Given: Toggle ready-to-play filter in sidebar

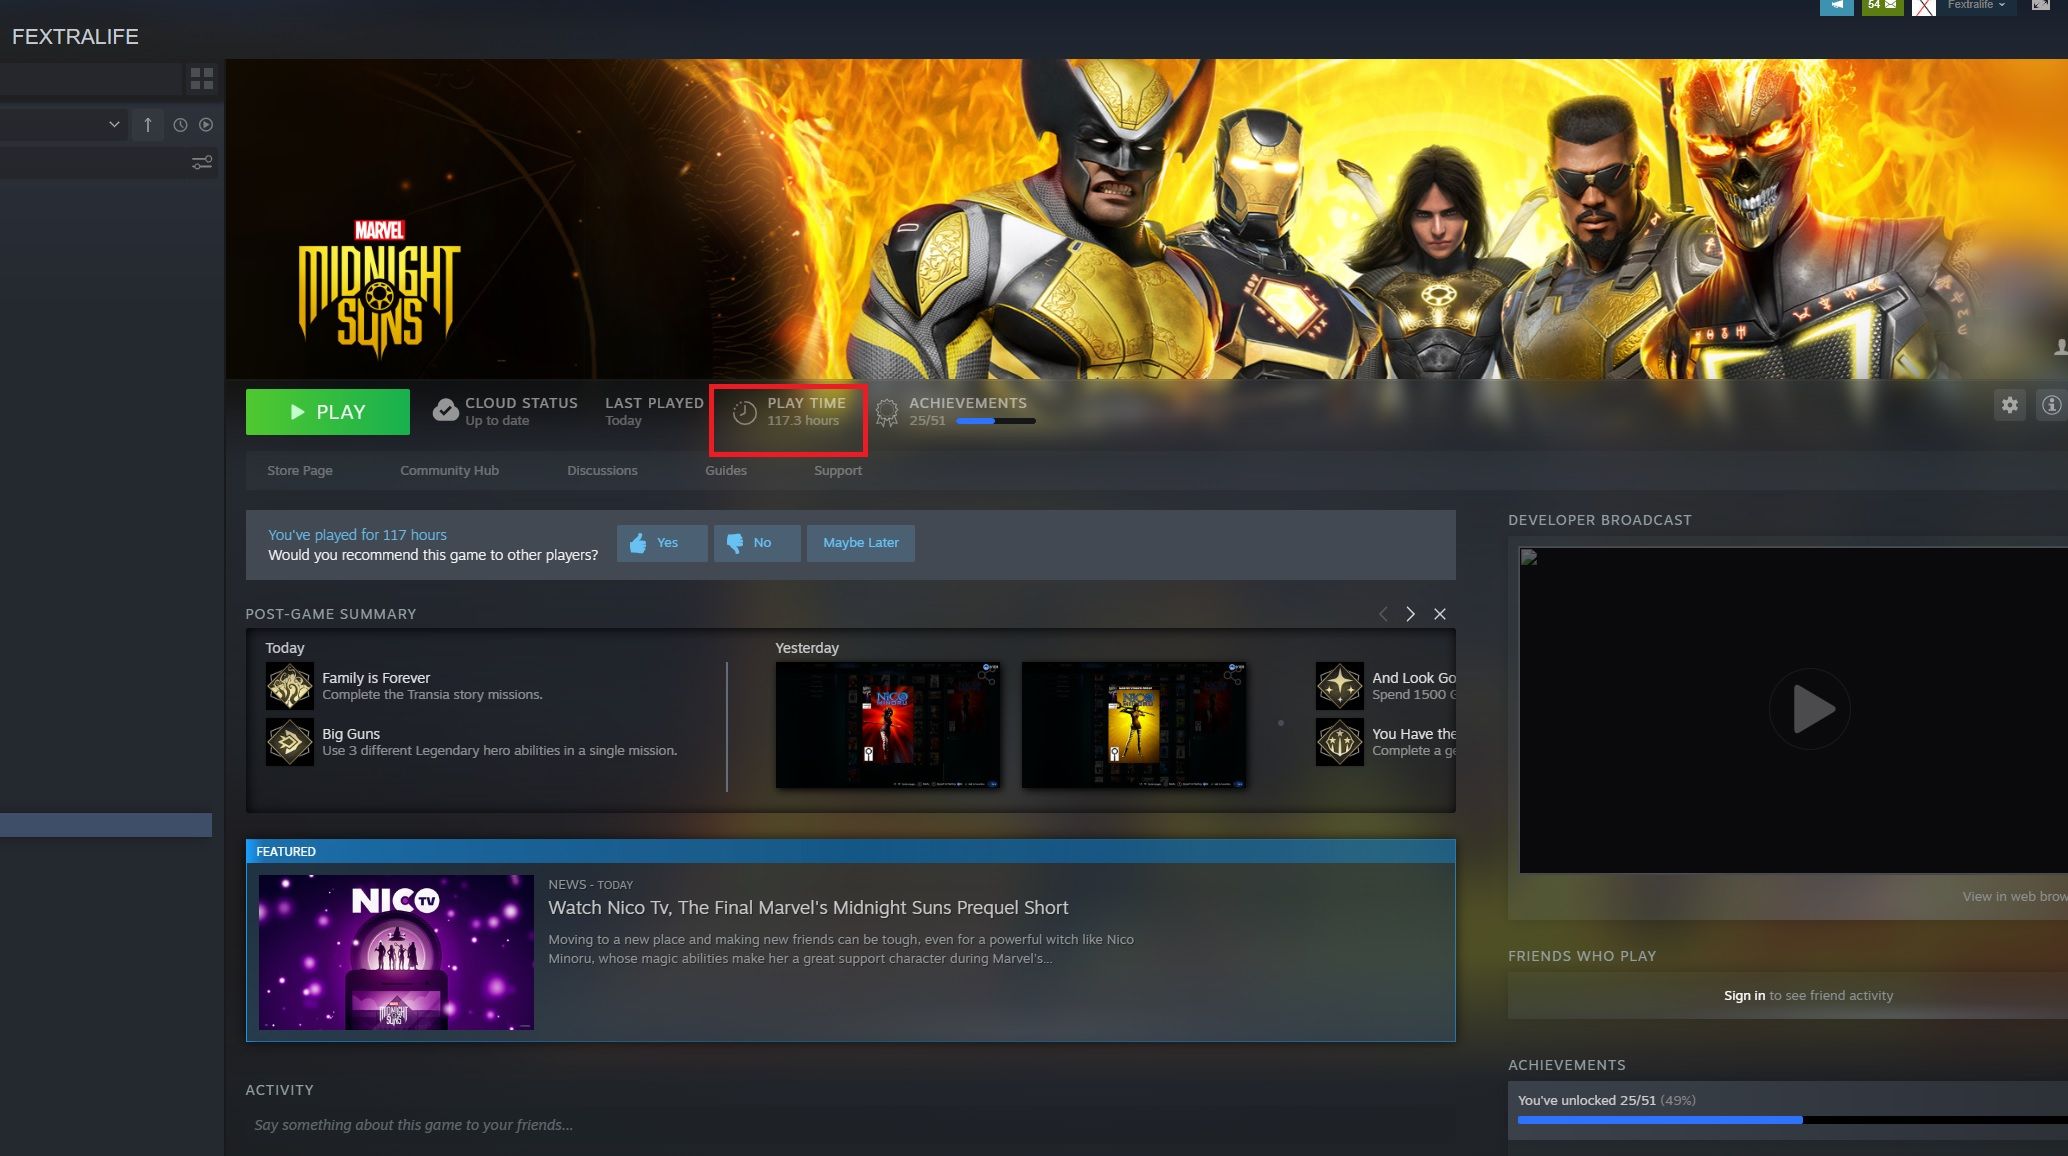Looking at the screenshot, I should pyautogui.click(x=206, y=125).
